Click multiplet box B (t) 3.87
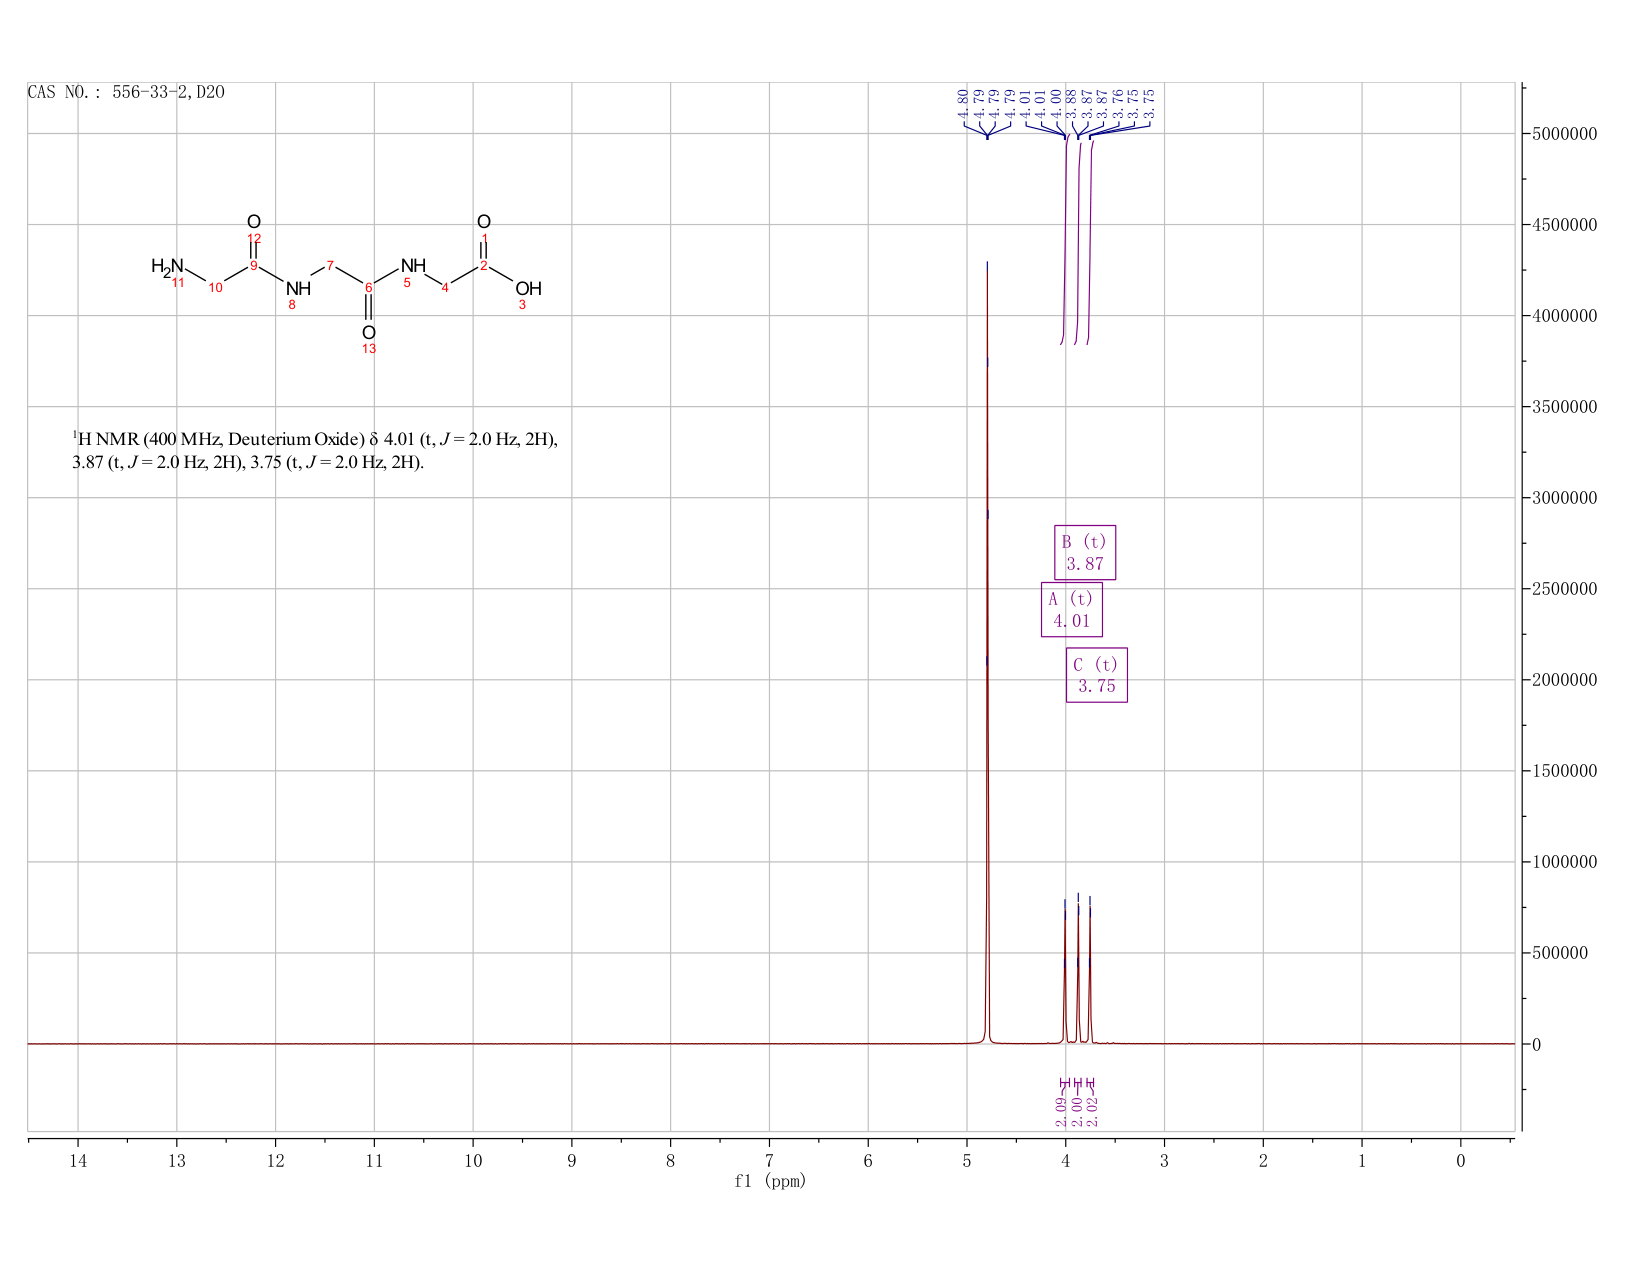 [1085, 552]
